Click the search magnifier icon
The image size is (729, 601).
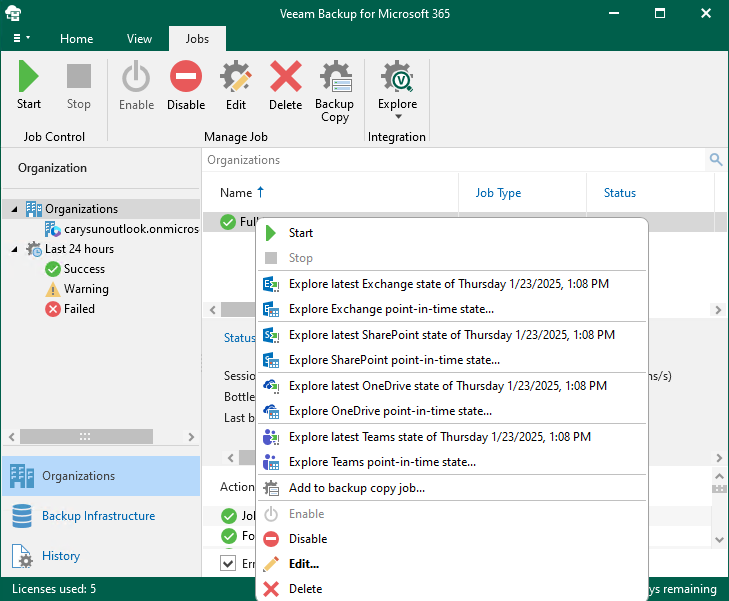[716, 160]
